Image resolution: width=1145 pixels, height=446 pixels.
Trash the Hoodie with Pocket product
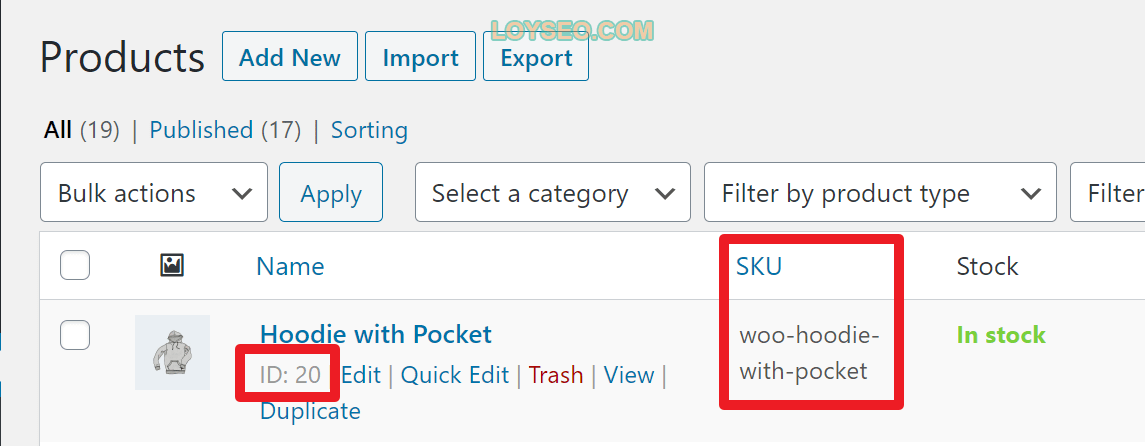[556, 374]
